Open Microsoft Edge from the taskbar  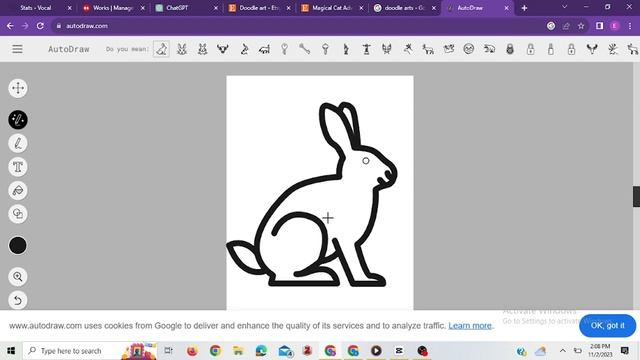click(261, 351)
